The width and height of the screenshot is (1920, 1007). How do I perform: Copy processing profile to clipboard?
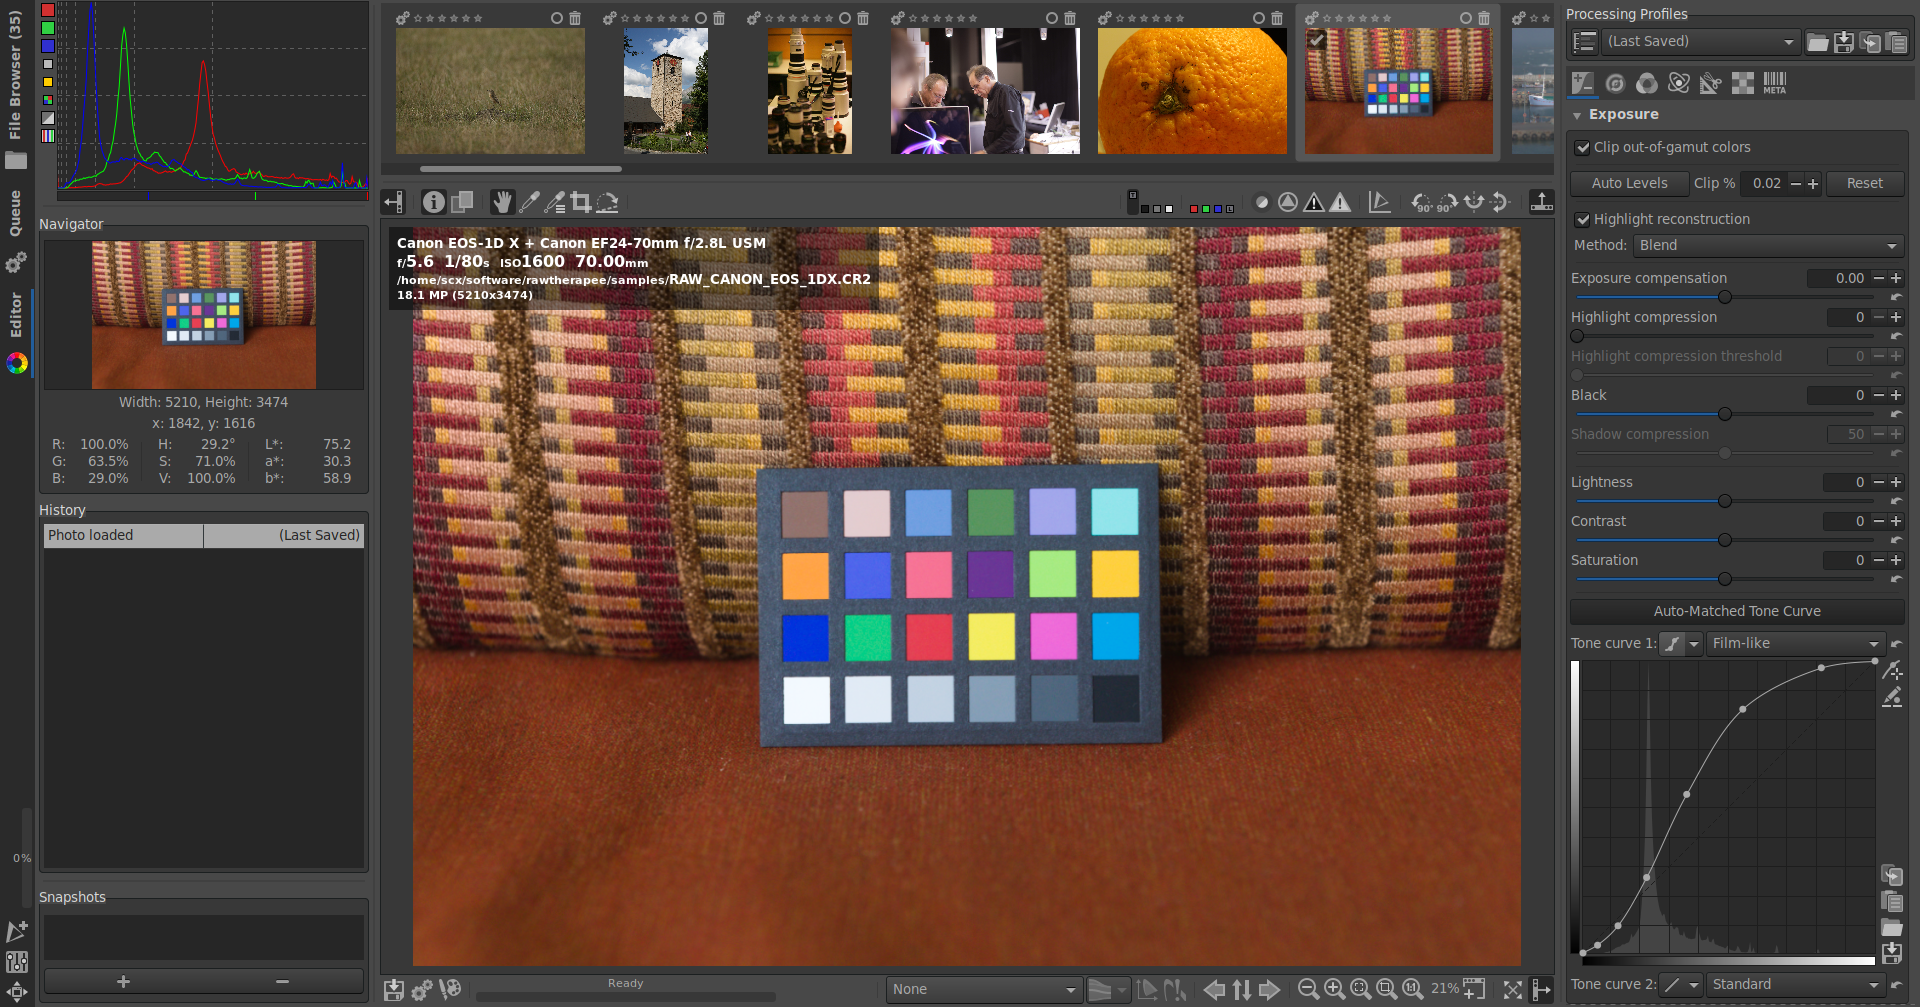(1870, 42)
